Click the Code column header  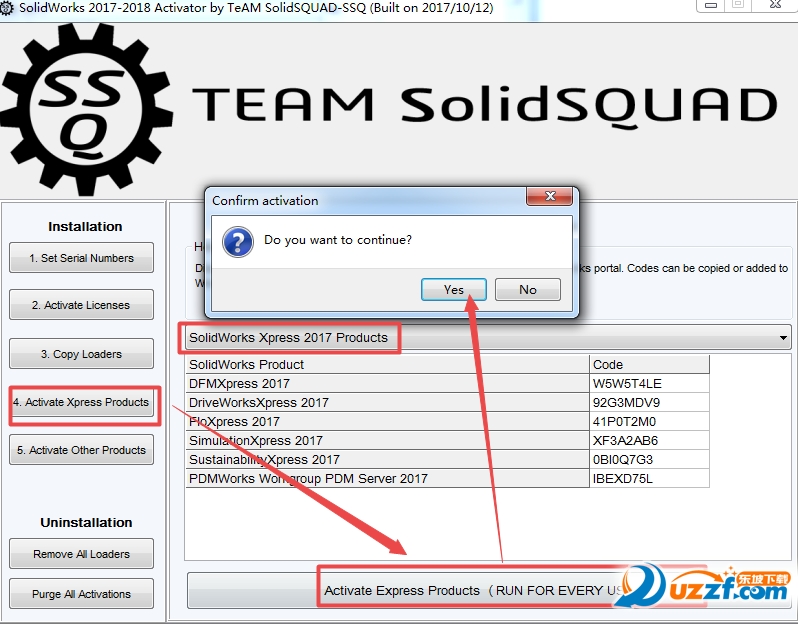tap(649, 364)
